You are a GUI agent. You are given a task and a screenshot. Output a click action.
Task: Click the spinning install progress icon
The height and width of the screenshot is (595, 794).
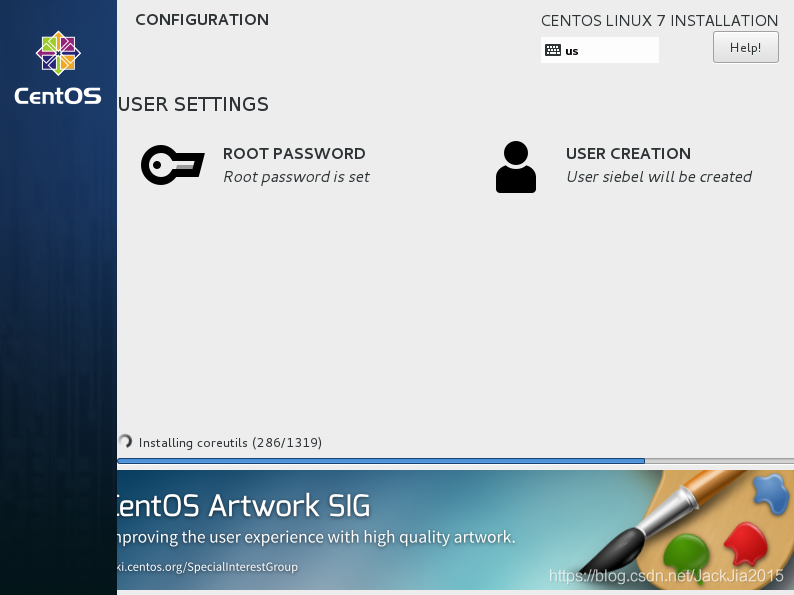point(125,442)
